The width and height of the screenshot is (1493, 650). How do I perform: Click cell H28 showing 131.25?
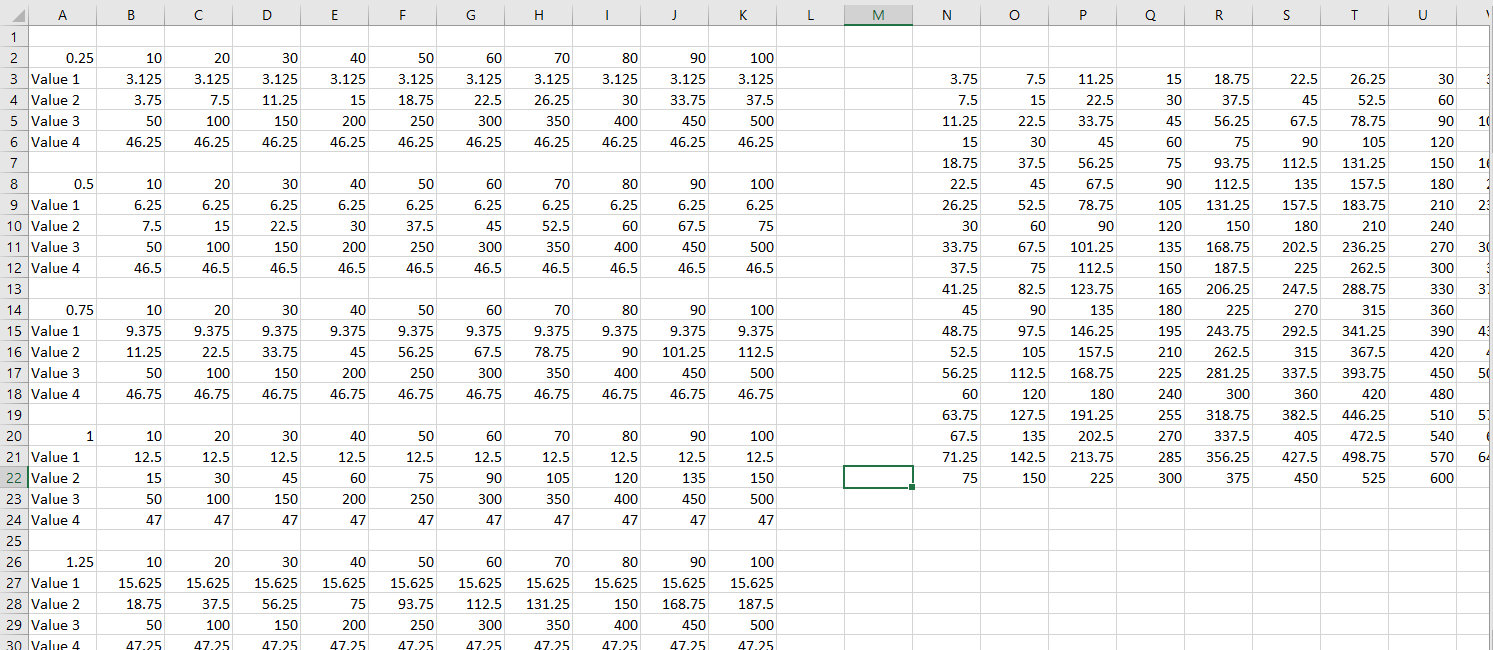(538, 604)
